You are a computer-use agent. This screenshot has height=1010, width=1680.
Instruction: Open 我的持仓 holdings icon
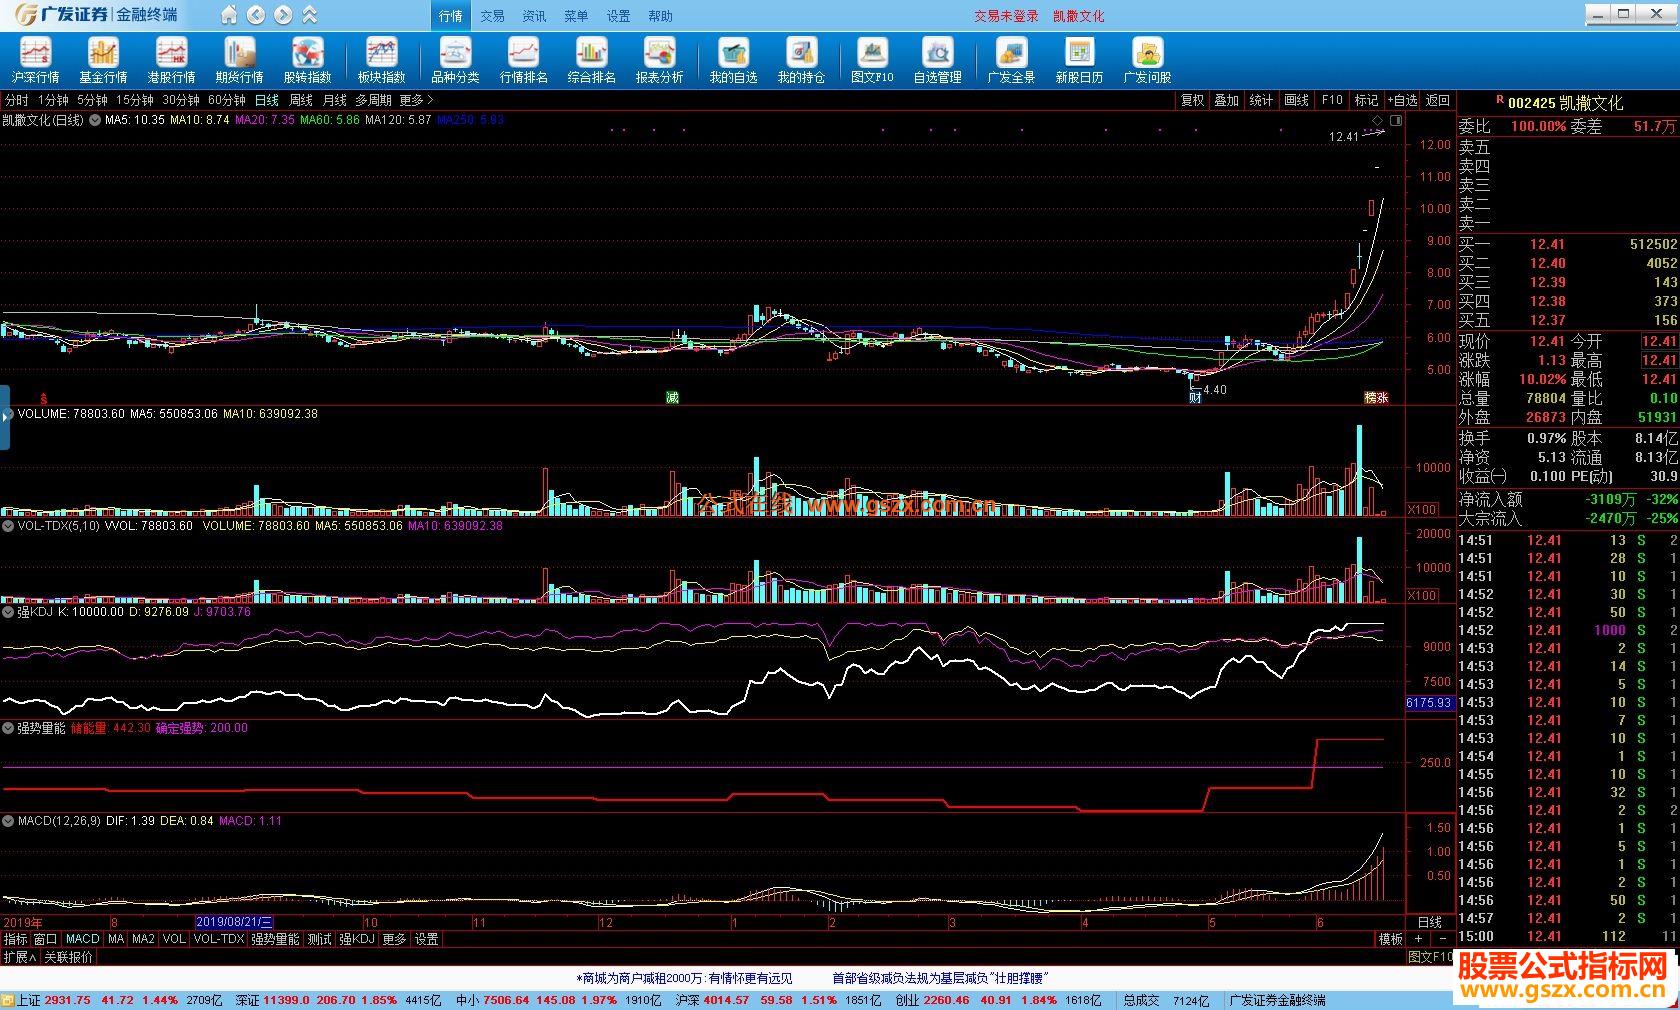point(801,60)
